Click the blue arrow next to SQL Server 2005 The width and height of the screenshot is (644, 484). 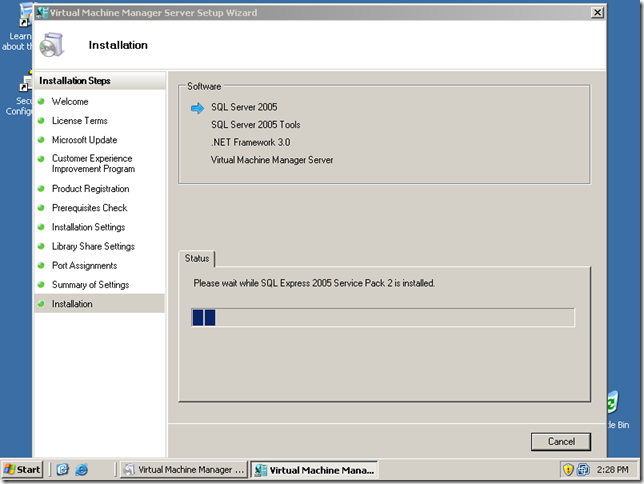click(198, 108)
